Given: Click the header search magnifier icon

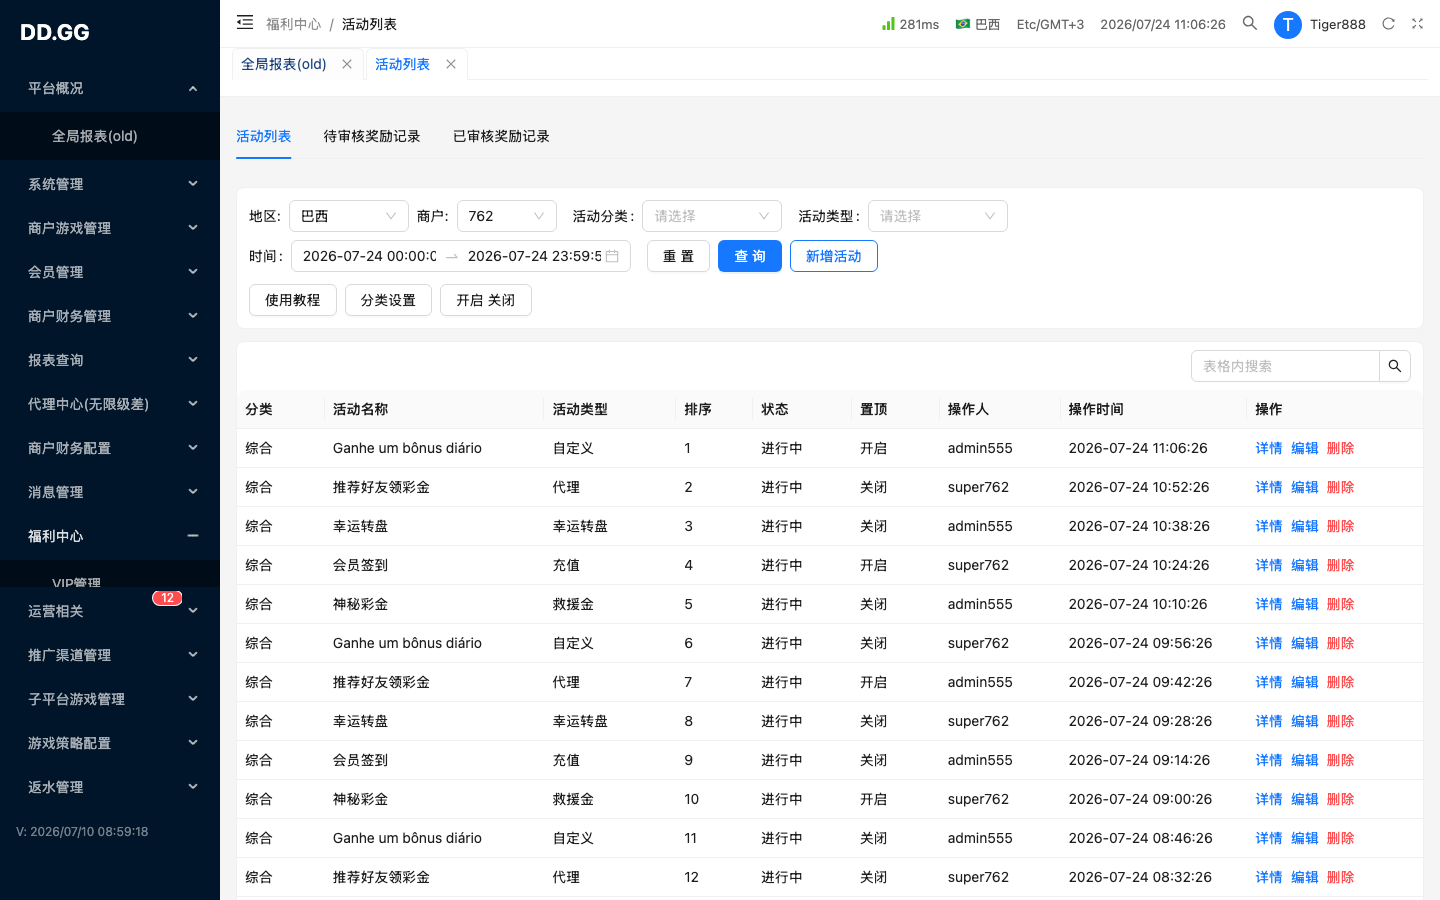Looking at the screenshot, I should [x=1250, y=23].
